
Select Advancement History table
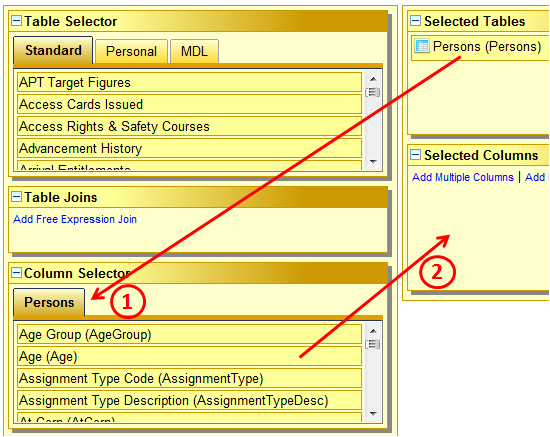coord(189,148)
